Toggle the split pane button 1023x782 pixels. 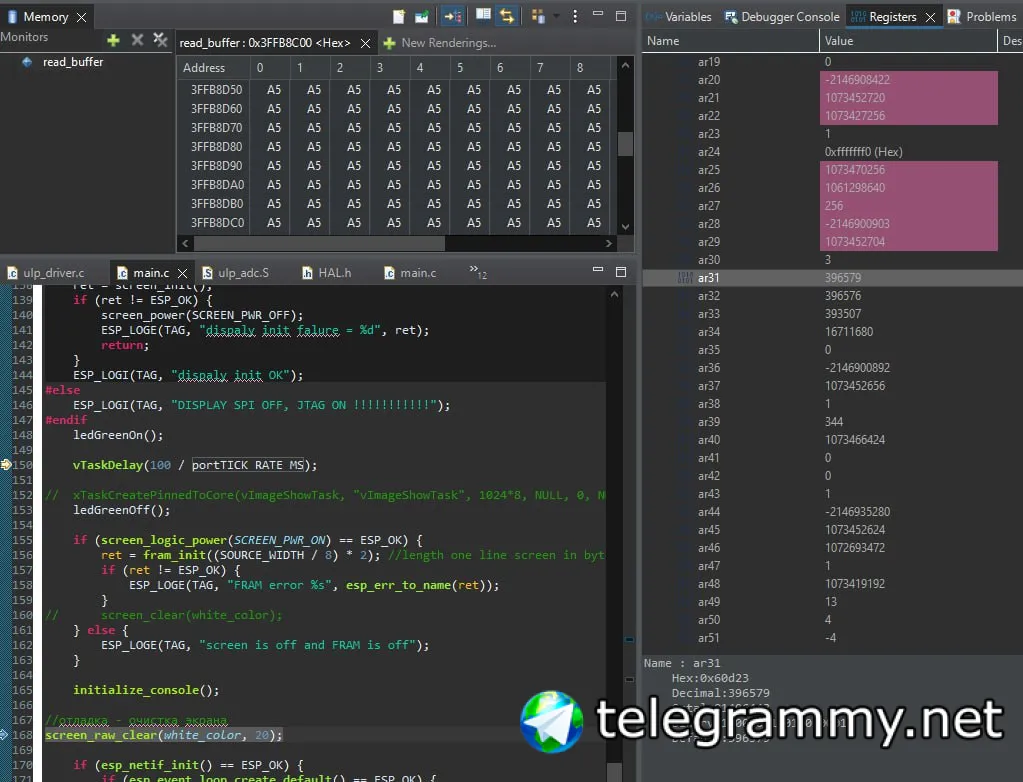[x=484, y=16]
